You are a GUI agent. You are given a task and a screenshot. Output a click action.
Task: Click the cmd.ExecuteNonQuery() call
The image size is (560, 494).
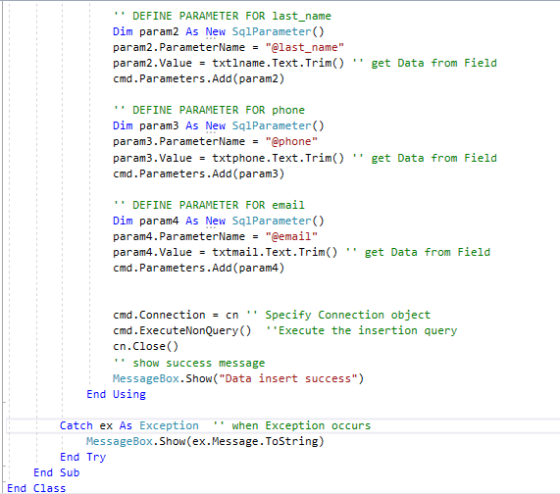click(x=182, y=331)
